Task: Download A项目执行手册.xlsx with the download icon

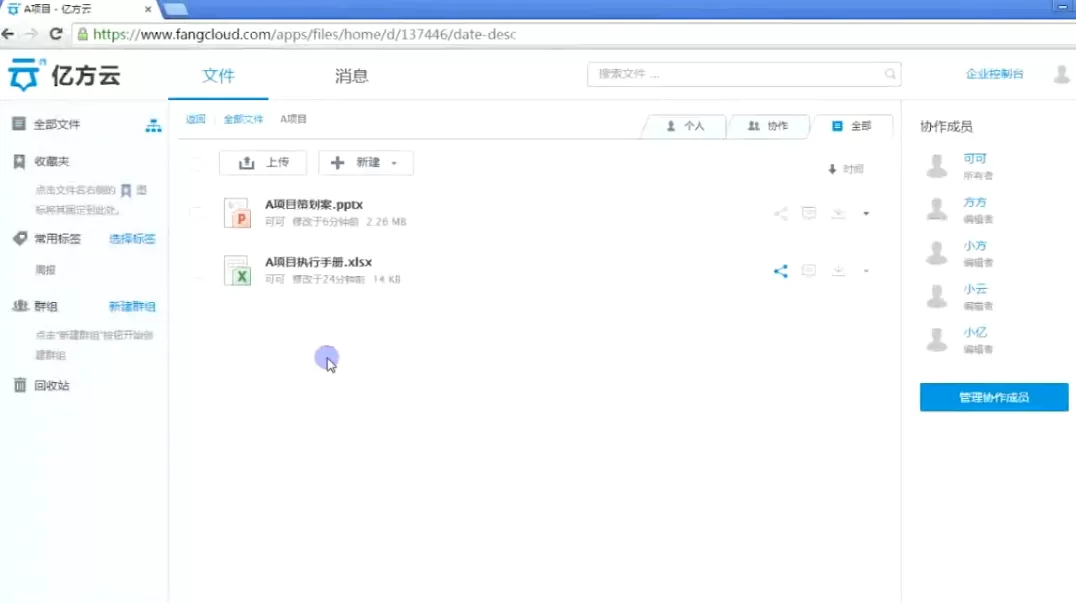Action: pos(838,270)
